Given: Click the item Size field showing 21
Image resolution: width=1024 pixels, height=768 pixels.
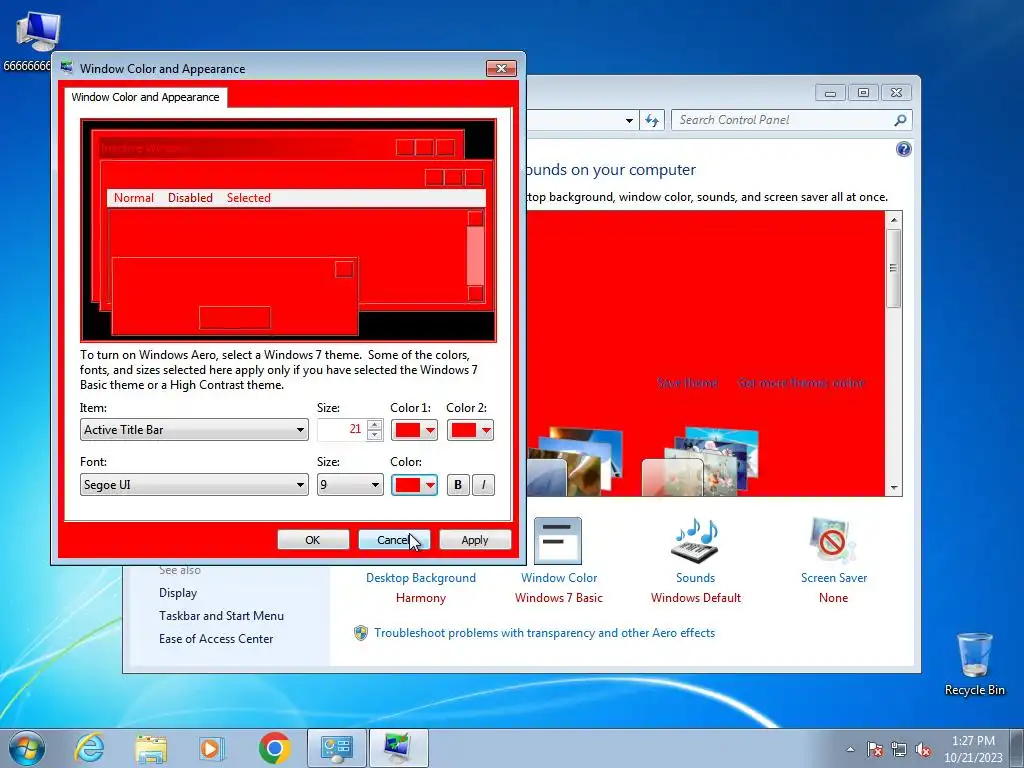Looking at the screenshot, I should point(342,430).
